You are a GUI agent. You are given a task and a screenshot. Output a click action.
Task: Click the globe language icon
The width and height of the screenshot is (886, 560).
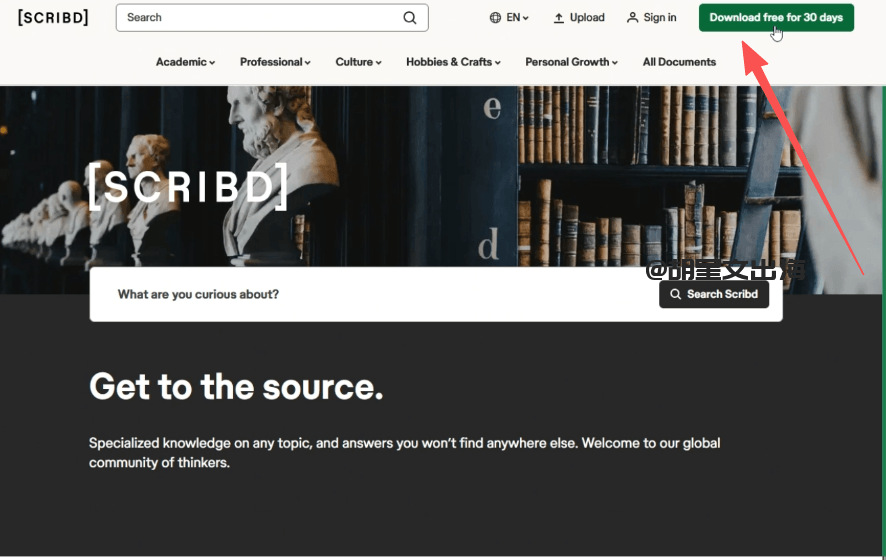tap(495, 18)
